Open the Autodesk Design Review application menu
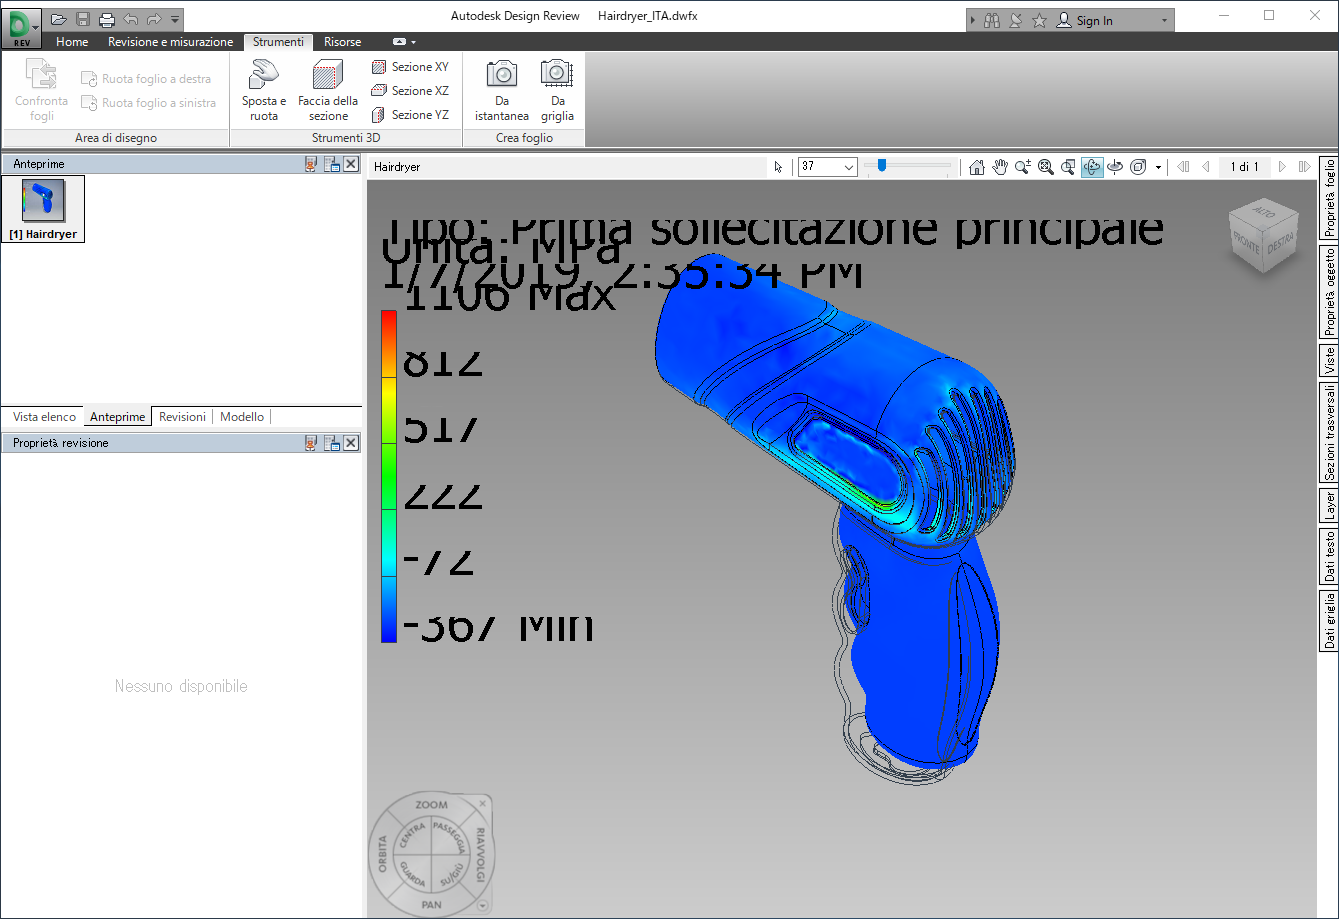Image resolution: width=1339 pixels, height=919 pixels. click(24, 27)
